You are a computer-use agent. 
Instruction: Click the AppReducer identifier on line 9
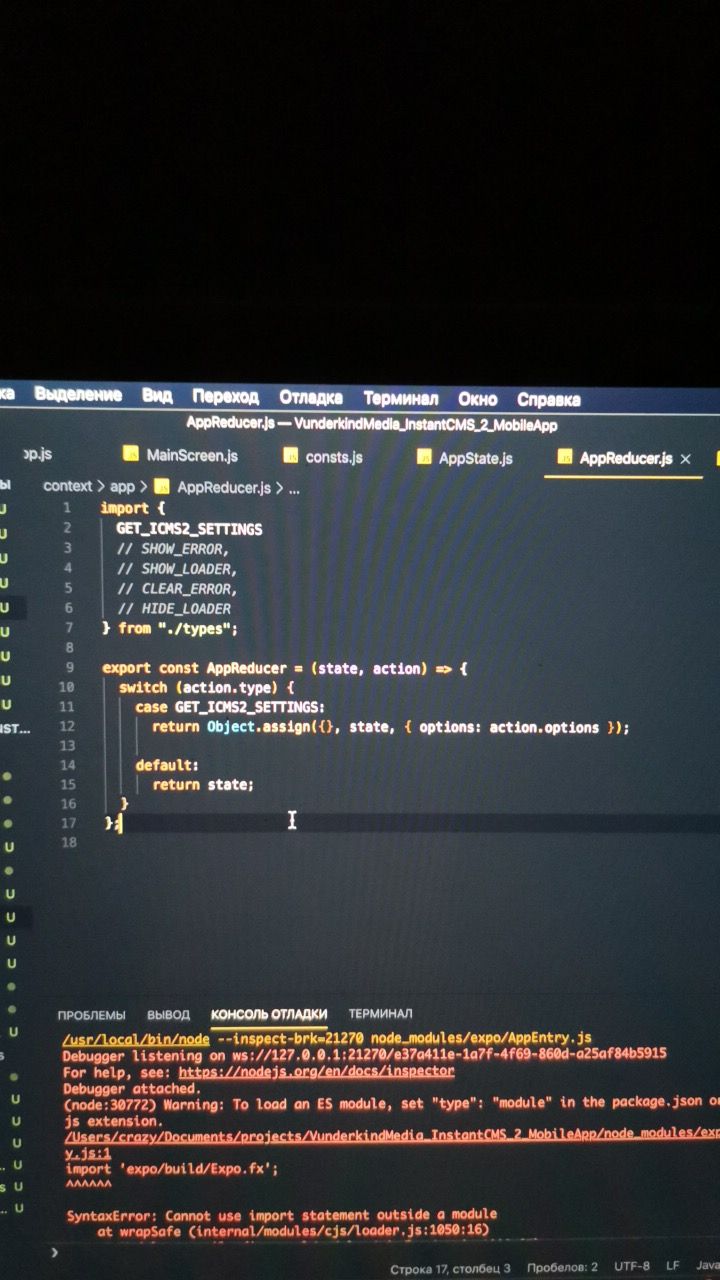click(248, 668)
